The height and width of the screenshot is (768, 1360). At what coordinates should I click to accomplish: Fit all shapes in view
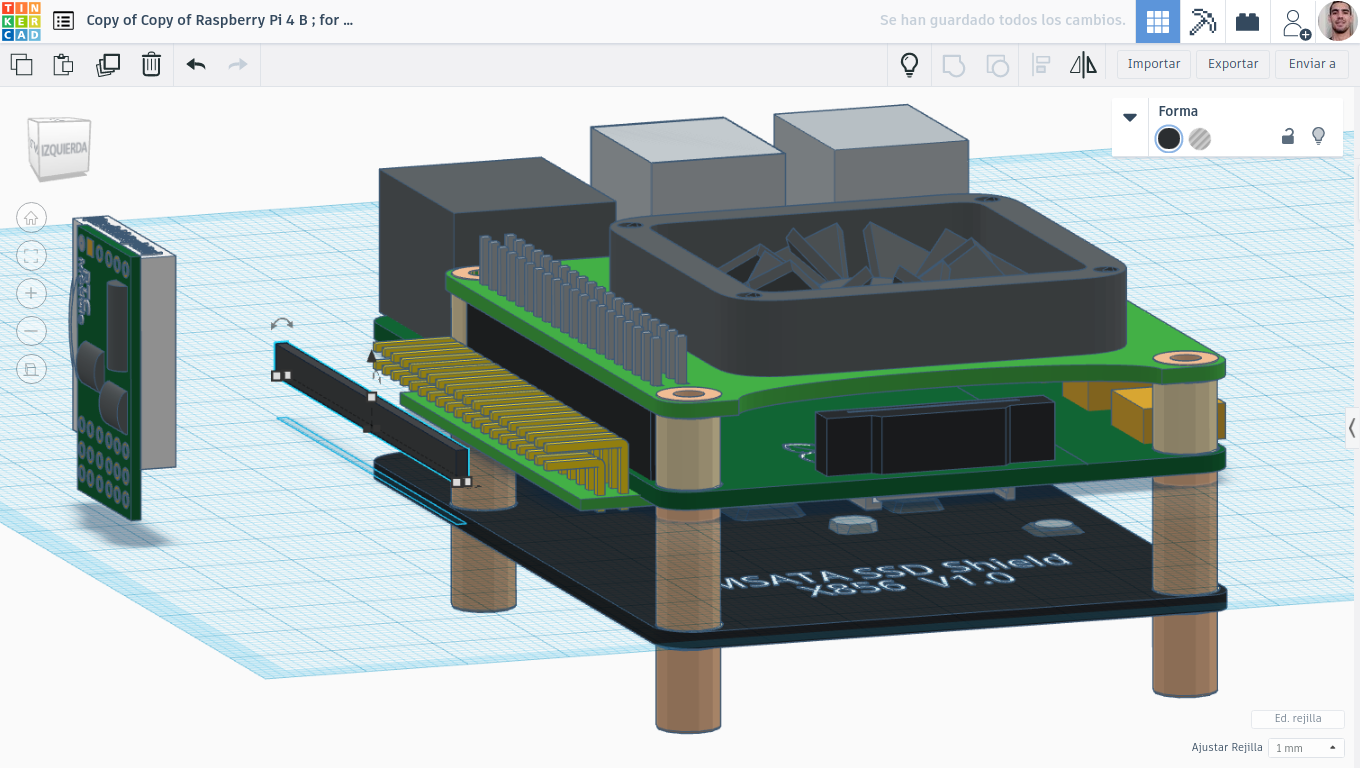tap(31, 256)
